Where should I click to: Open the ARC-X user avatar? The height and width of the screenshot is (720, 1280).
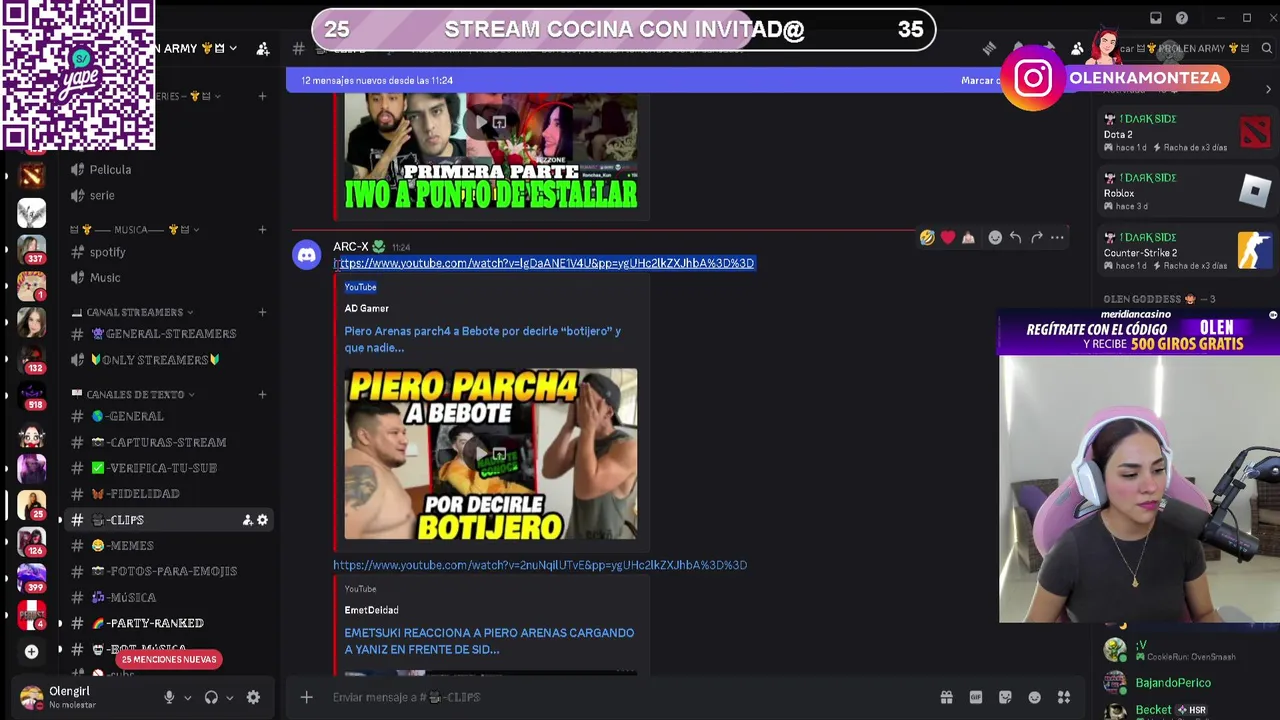(307, 255)
